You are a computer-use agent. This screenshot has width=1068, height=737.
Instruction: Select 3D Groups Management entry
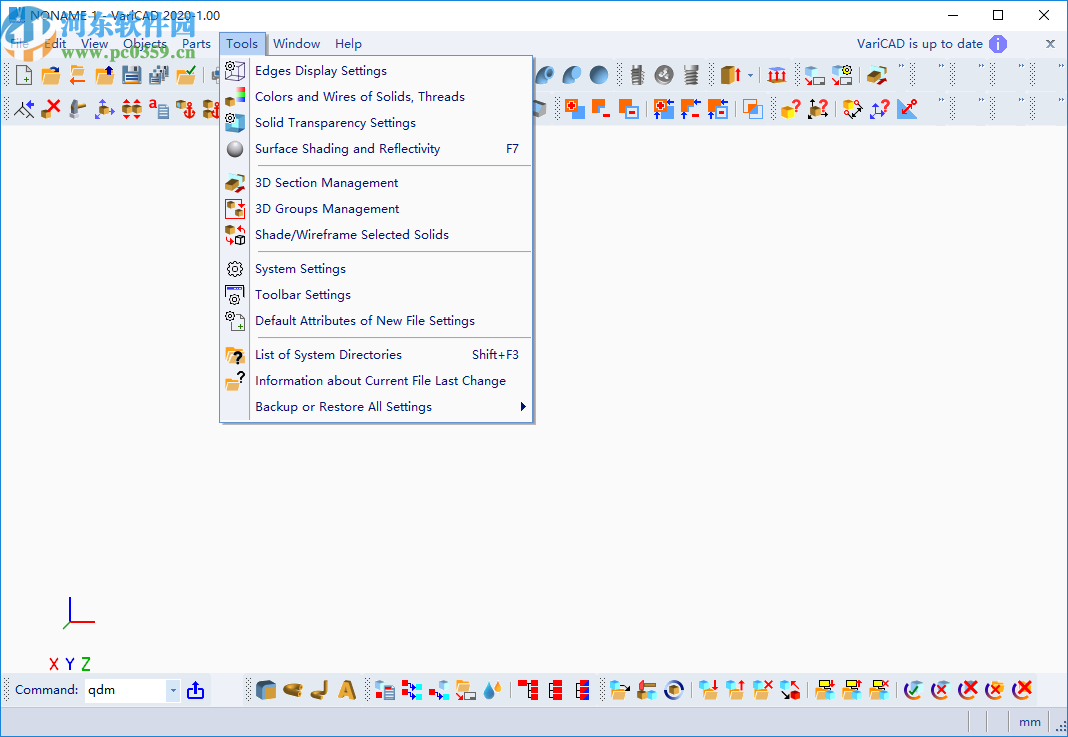click(x=376, y=208)
